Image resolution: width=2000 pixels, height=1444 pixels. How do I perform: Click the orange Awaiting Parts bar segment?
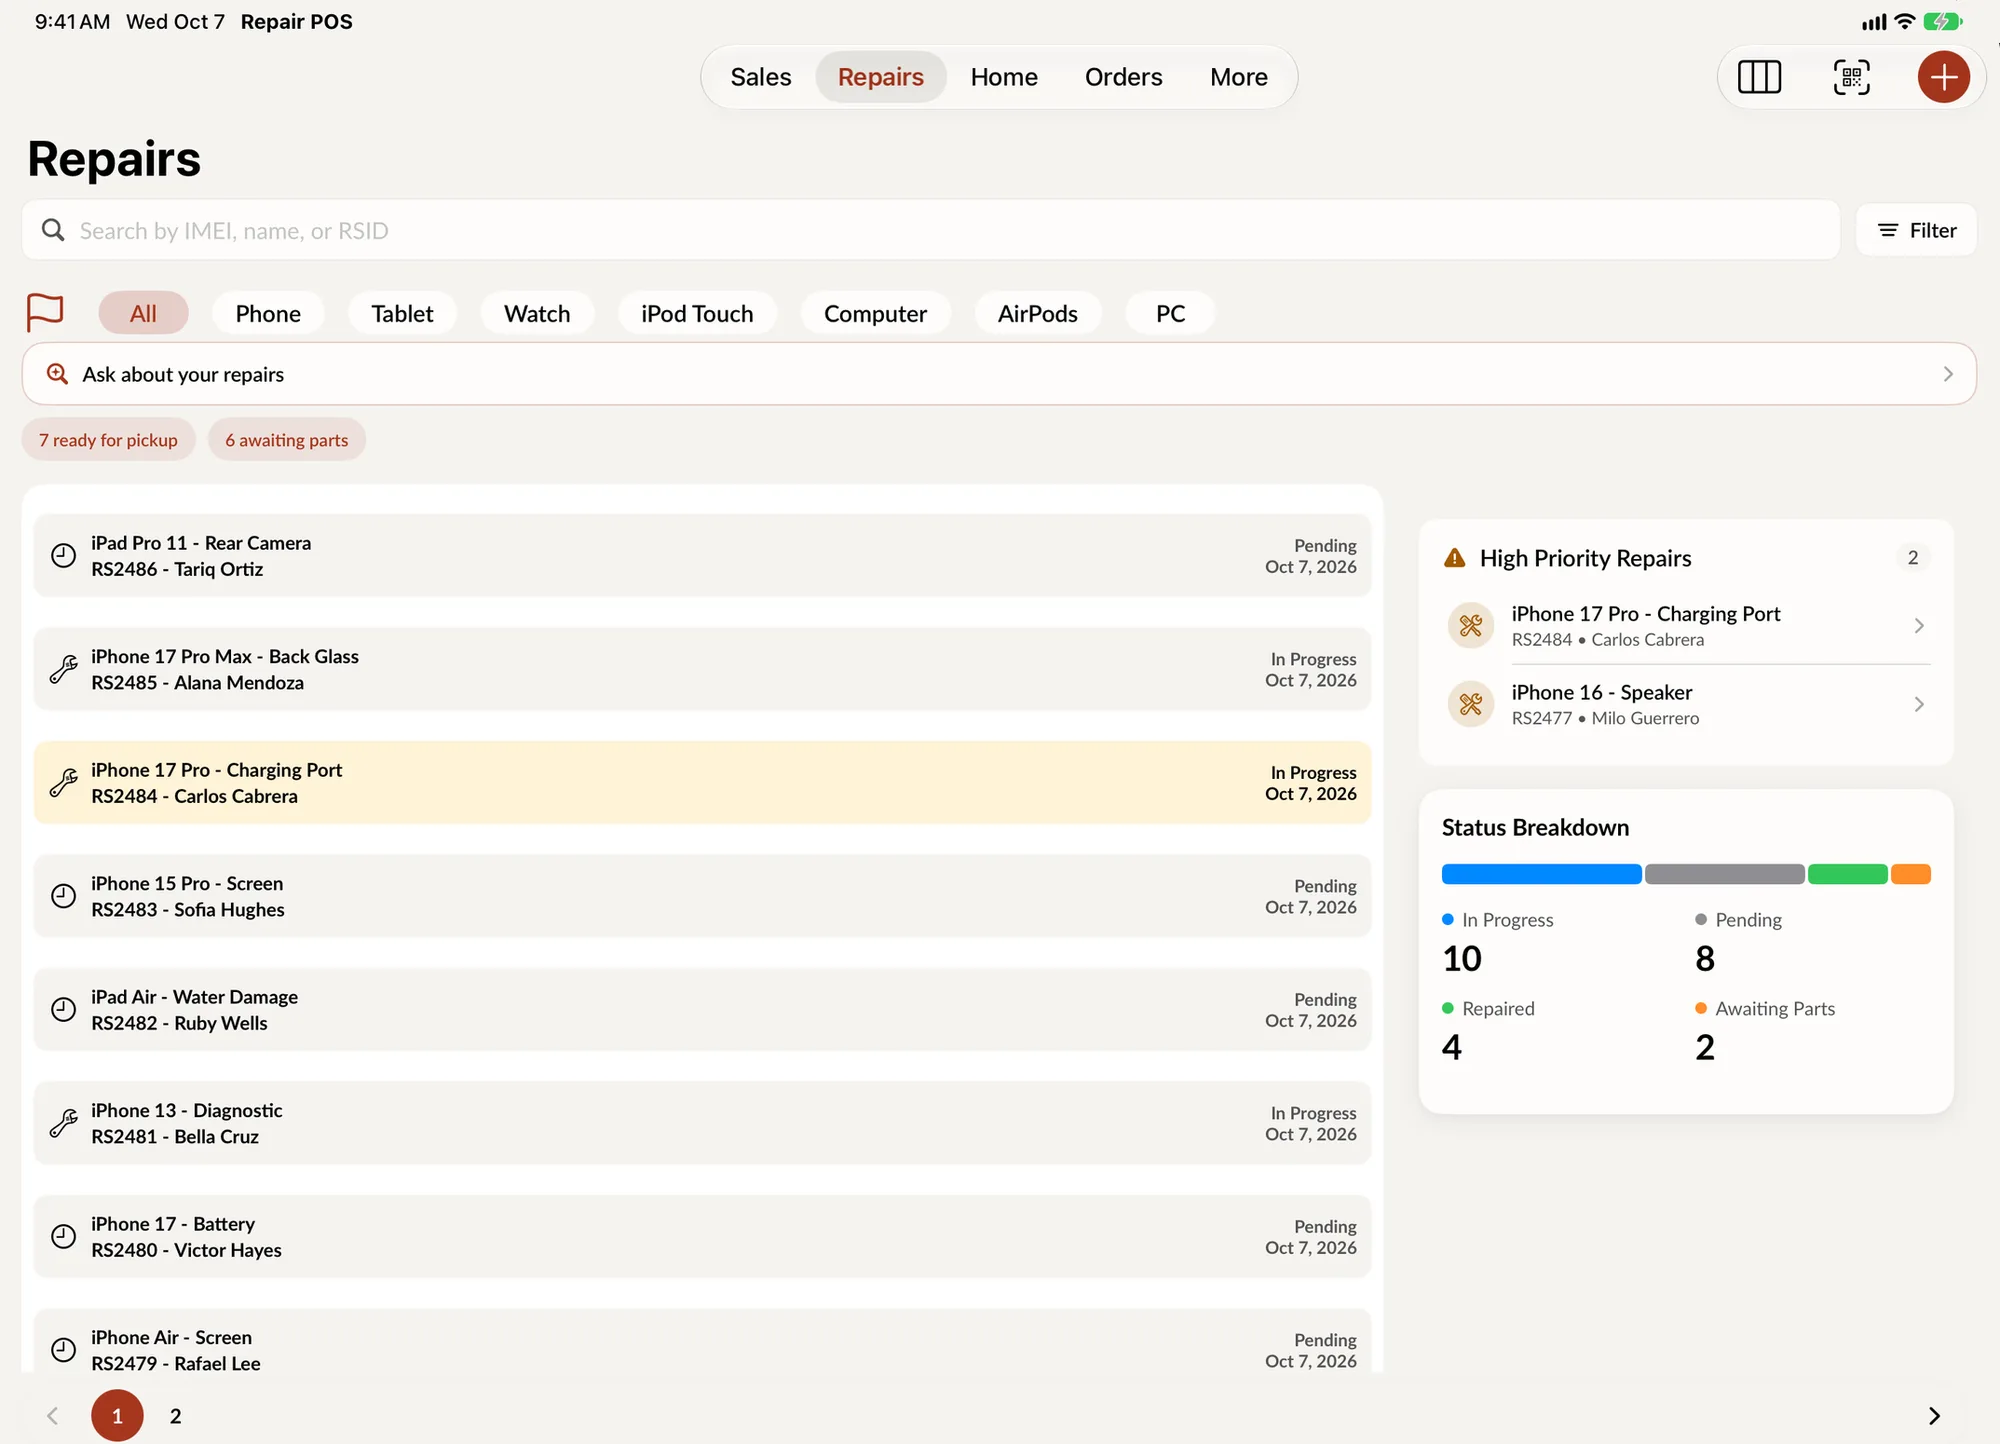pos(1910,874)
